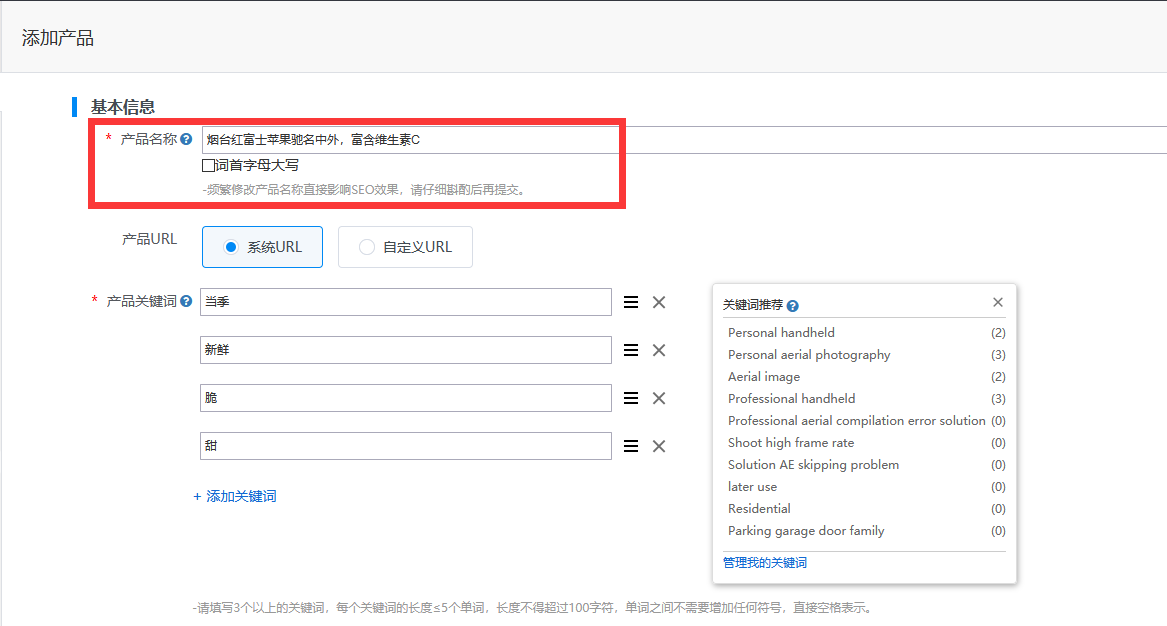The height and width of the screenshot is (626, 1167).
Task: Click the help icon beside 关键词推荐
Action: click(793, 306)
